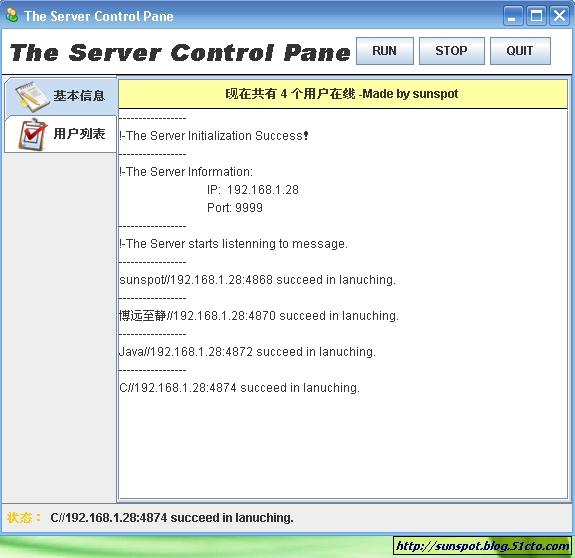Select the 博远至静 launch log entry
Image resolution: width=575 pixels, height=558 pixels.
coord(259,316)
